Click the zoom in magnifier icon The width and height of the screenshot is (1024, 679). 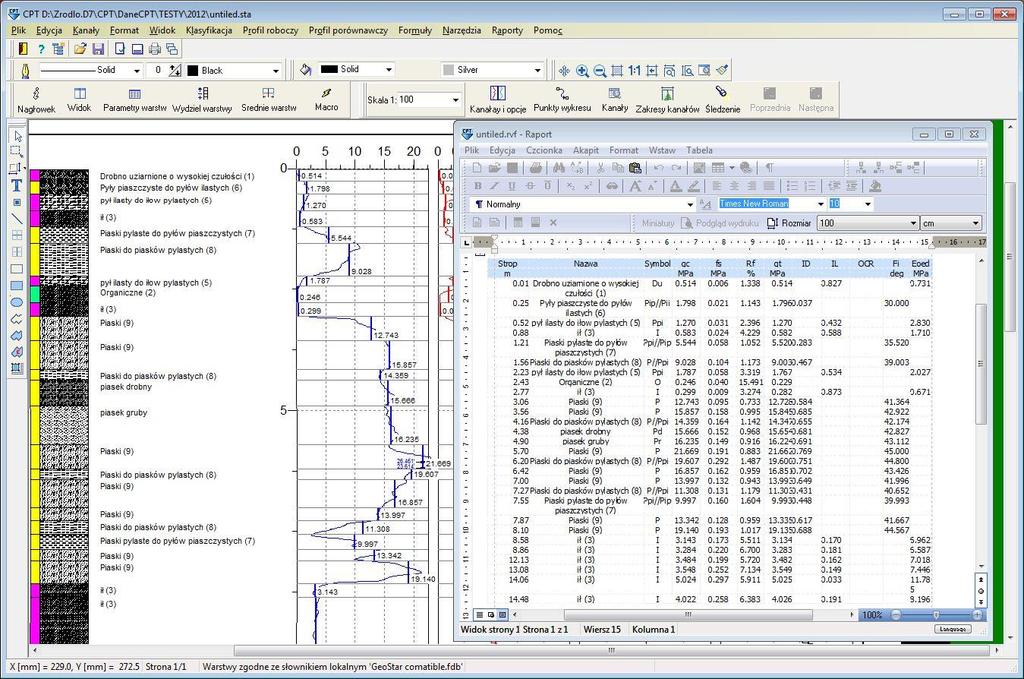click(x=582, y=71)
